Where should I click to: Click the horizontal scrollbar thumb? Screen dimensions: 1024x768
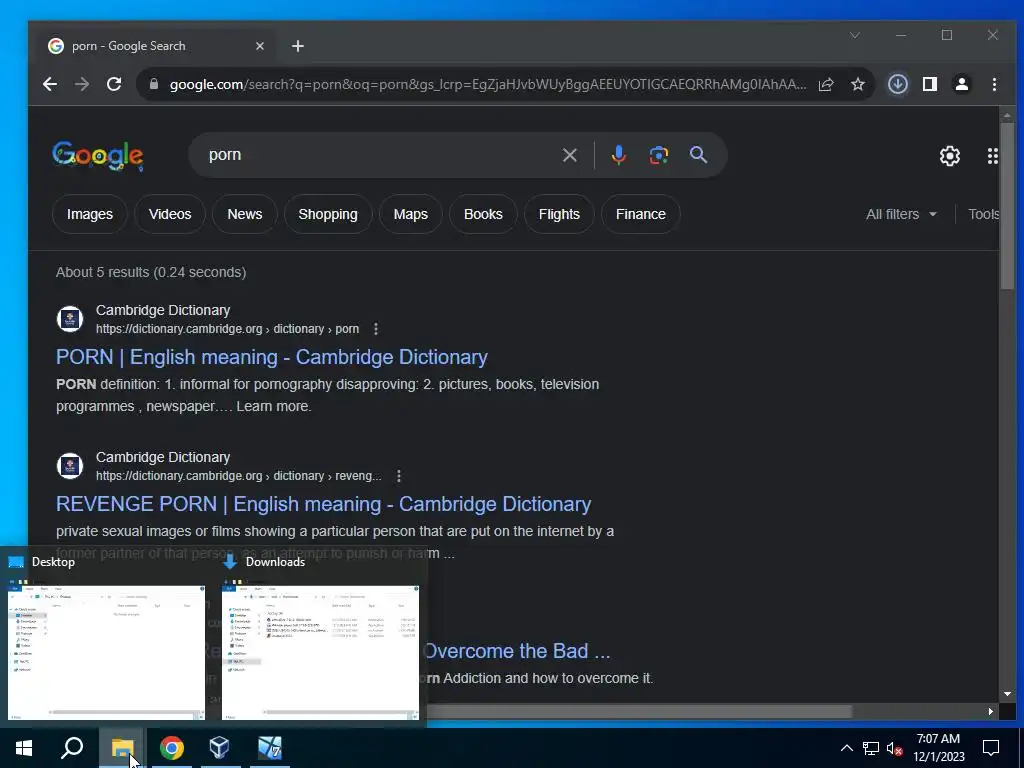coord(639,711)
